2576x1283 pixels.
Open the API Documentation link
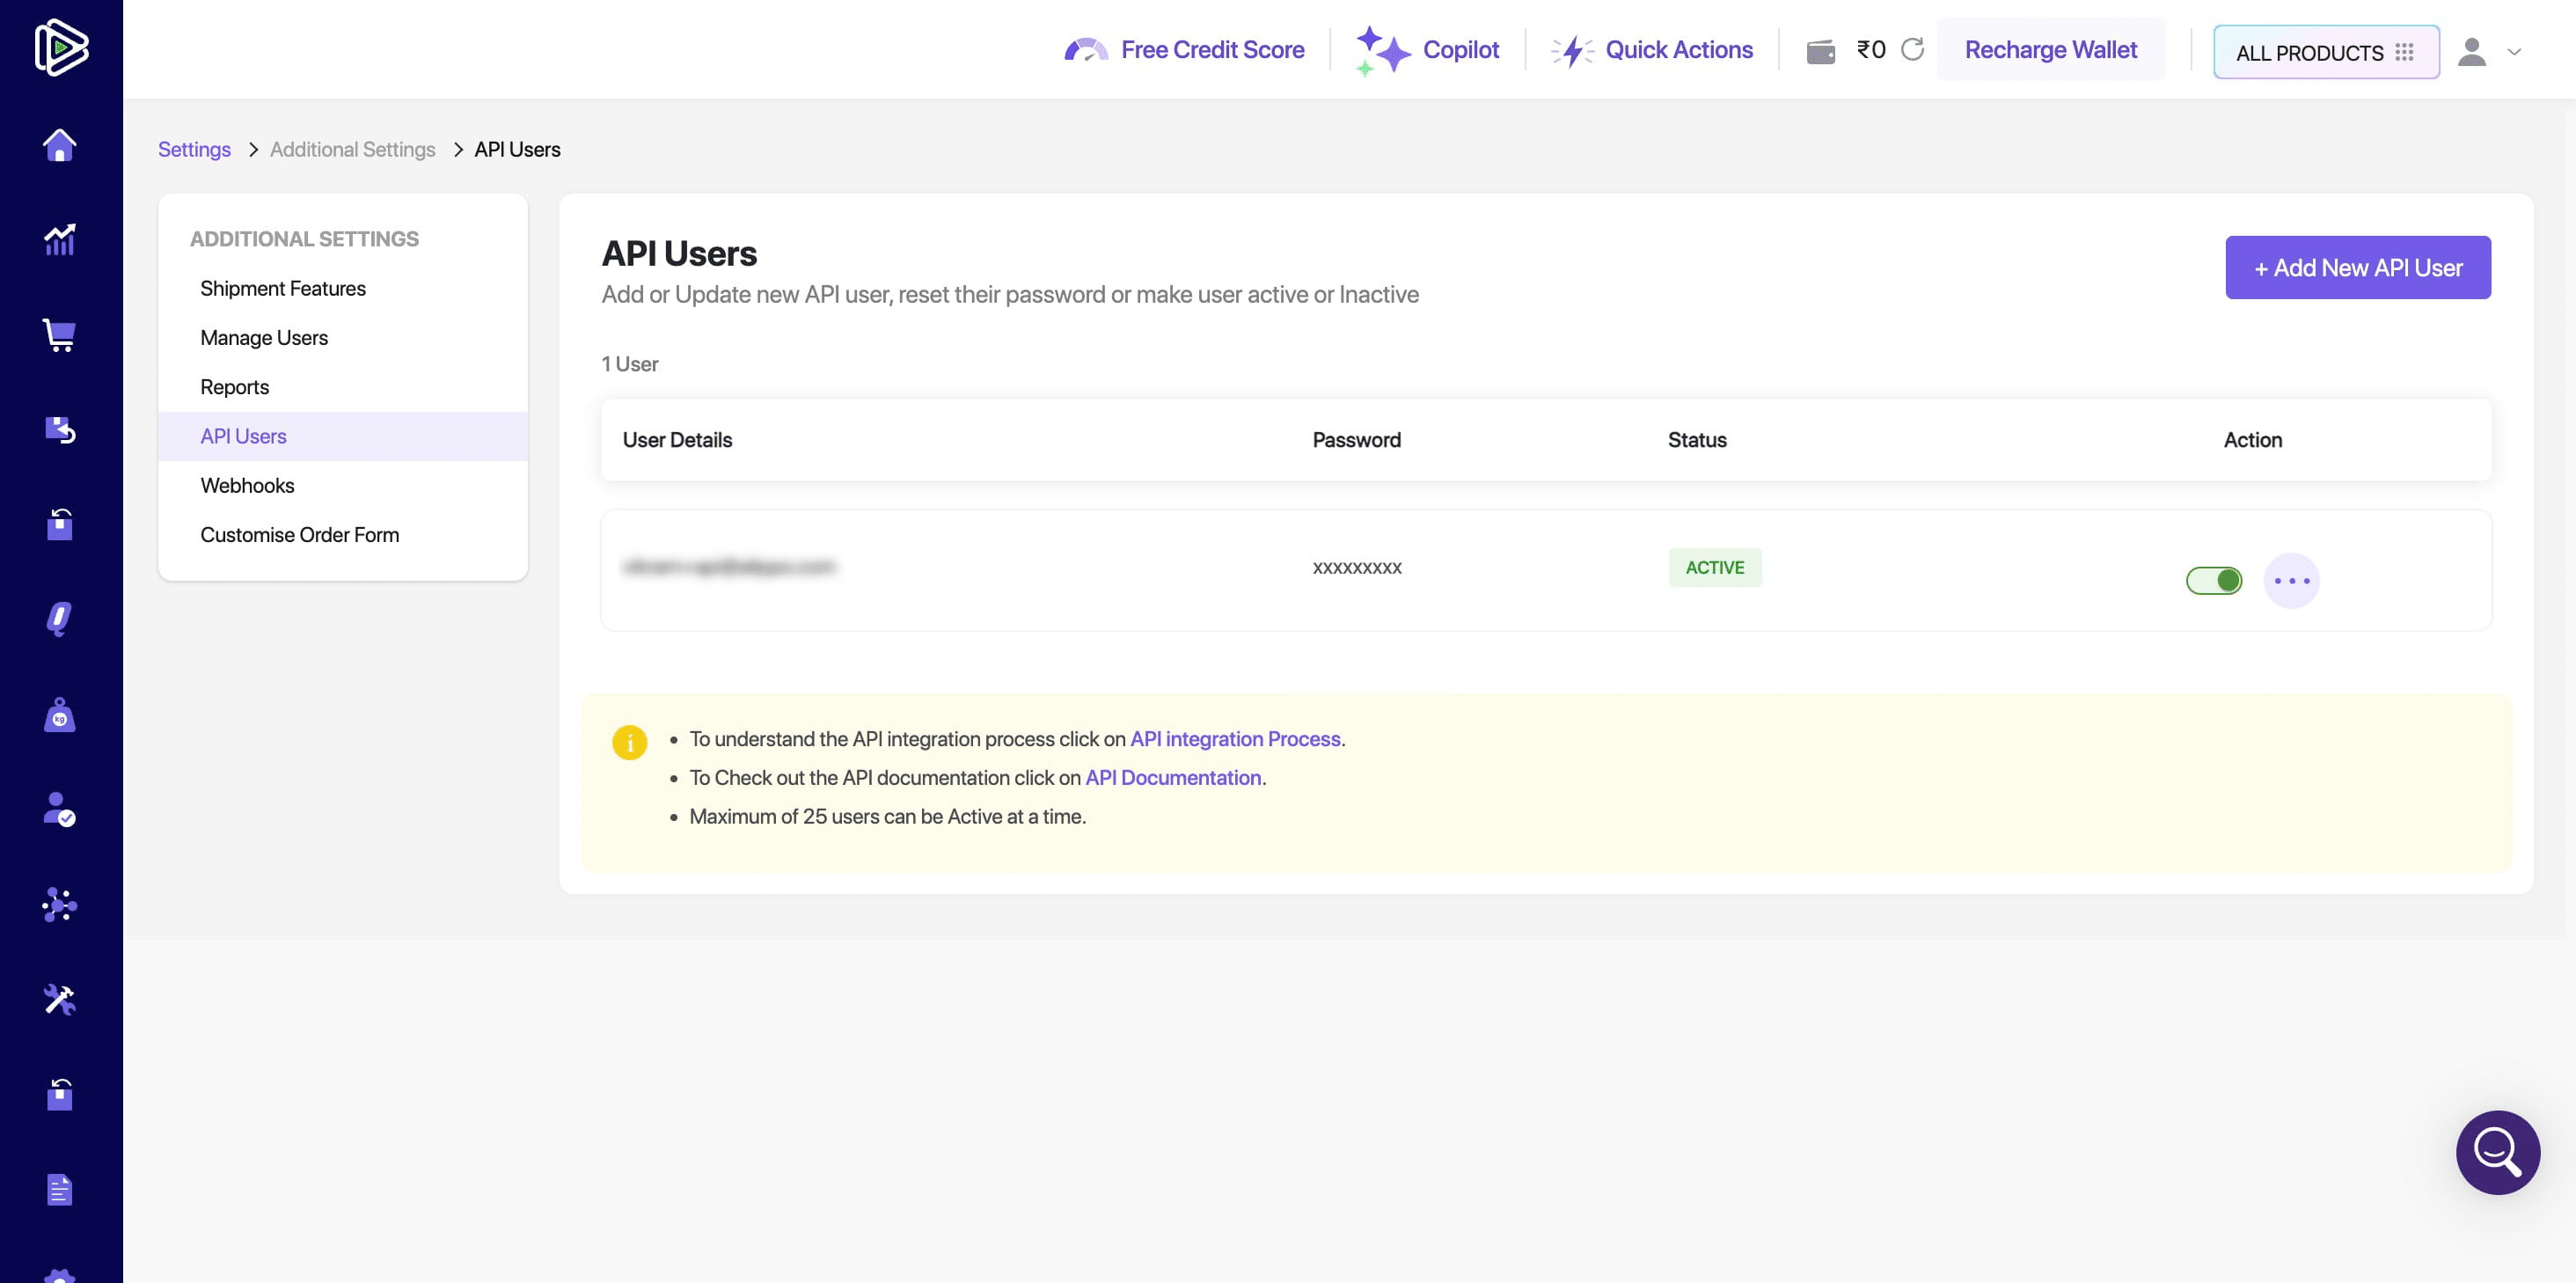(x=1172, y=777)
